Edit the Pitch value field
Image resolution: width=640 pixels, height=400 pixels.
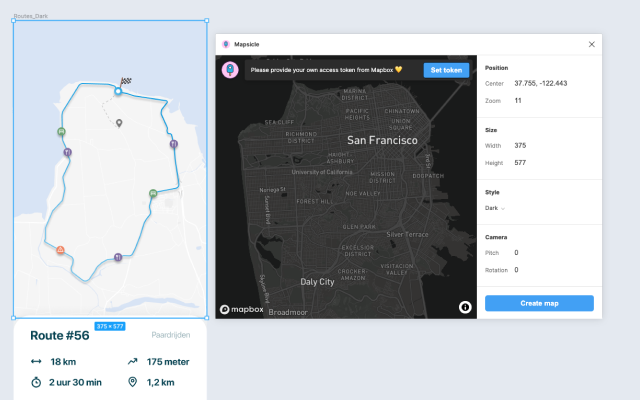[516, 253]
